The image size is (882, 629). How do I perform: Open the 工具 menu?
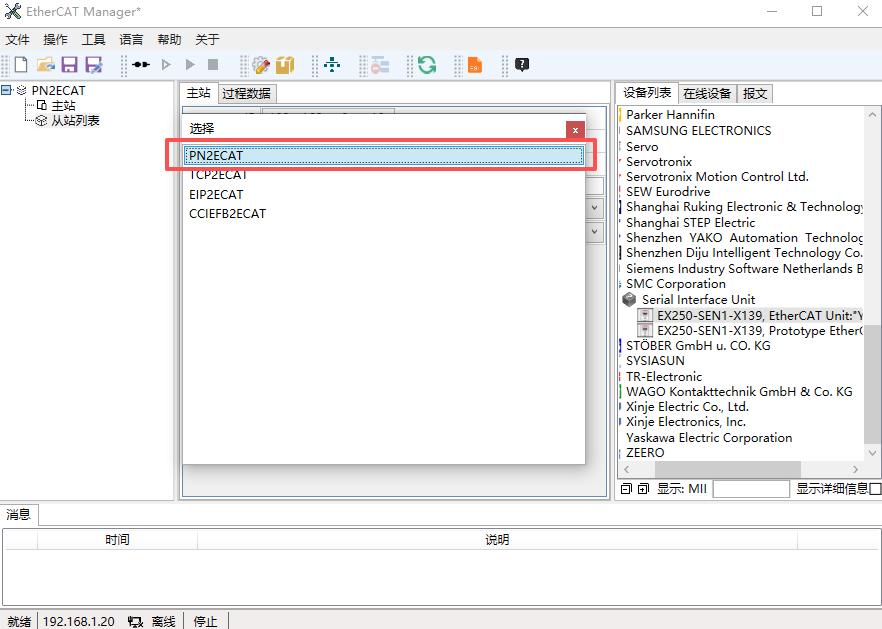click(93, 39)
